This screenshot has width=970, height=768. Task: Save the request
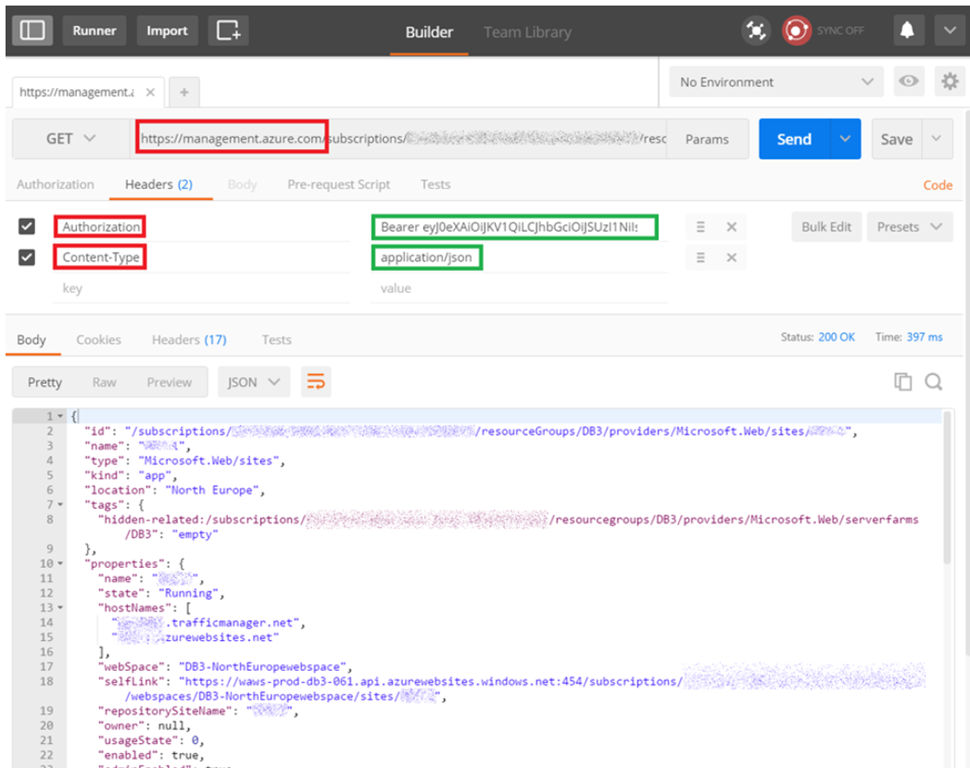click(896, 139)
